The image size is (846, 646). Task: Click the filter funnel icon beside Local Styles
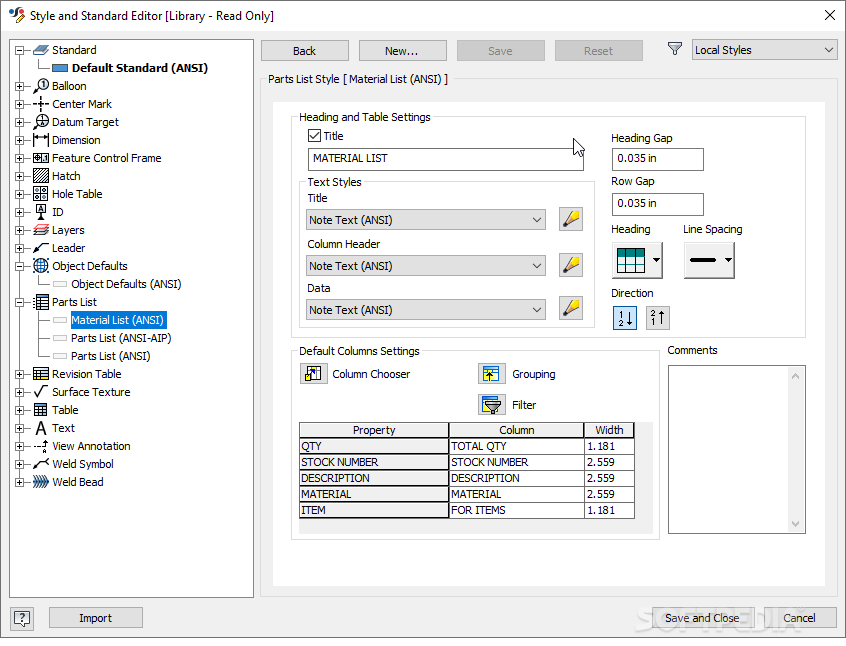(x=674, y=49)
